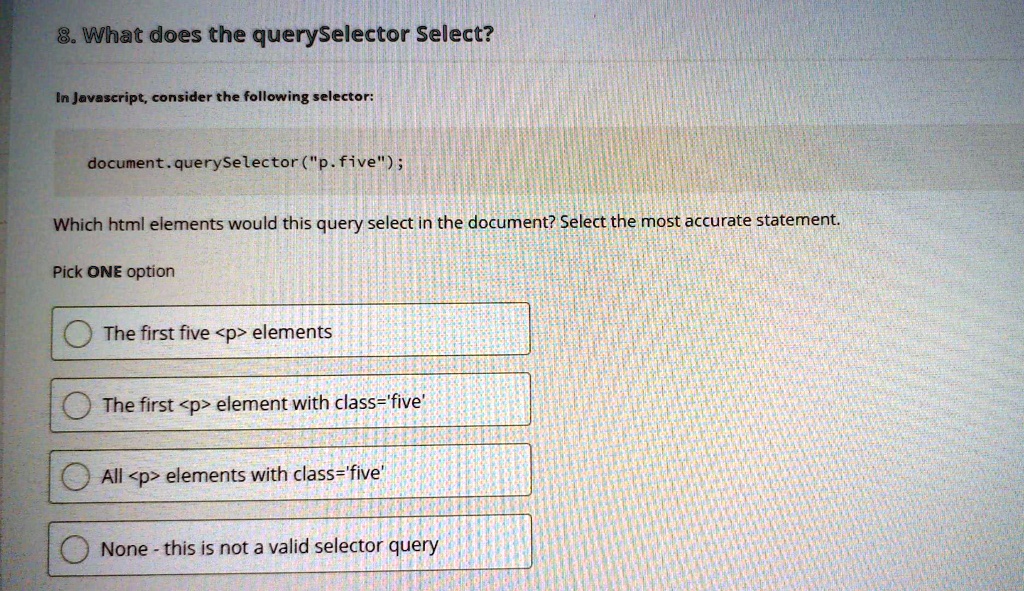The width and height of the screenshot is (1024, 591).
Task: Click the "p.five" string inside the code
Action: click(x=345, y=162)
